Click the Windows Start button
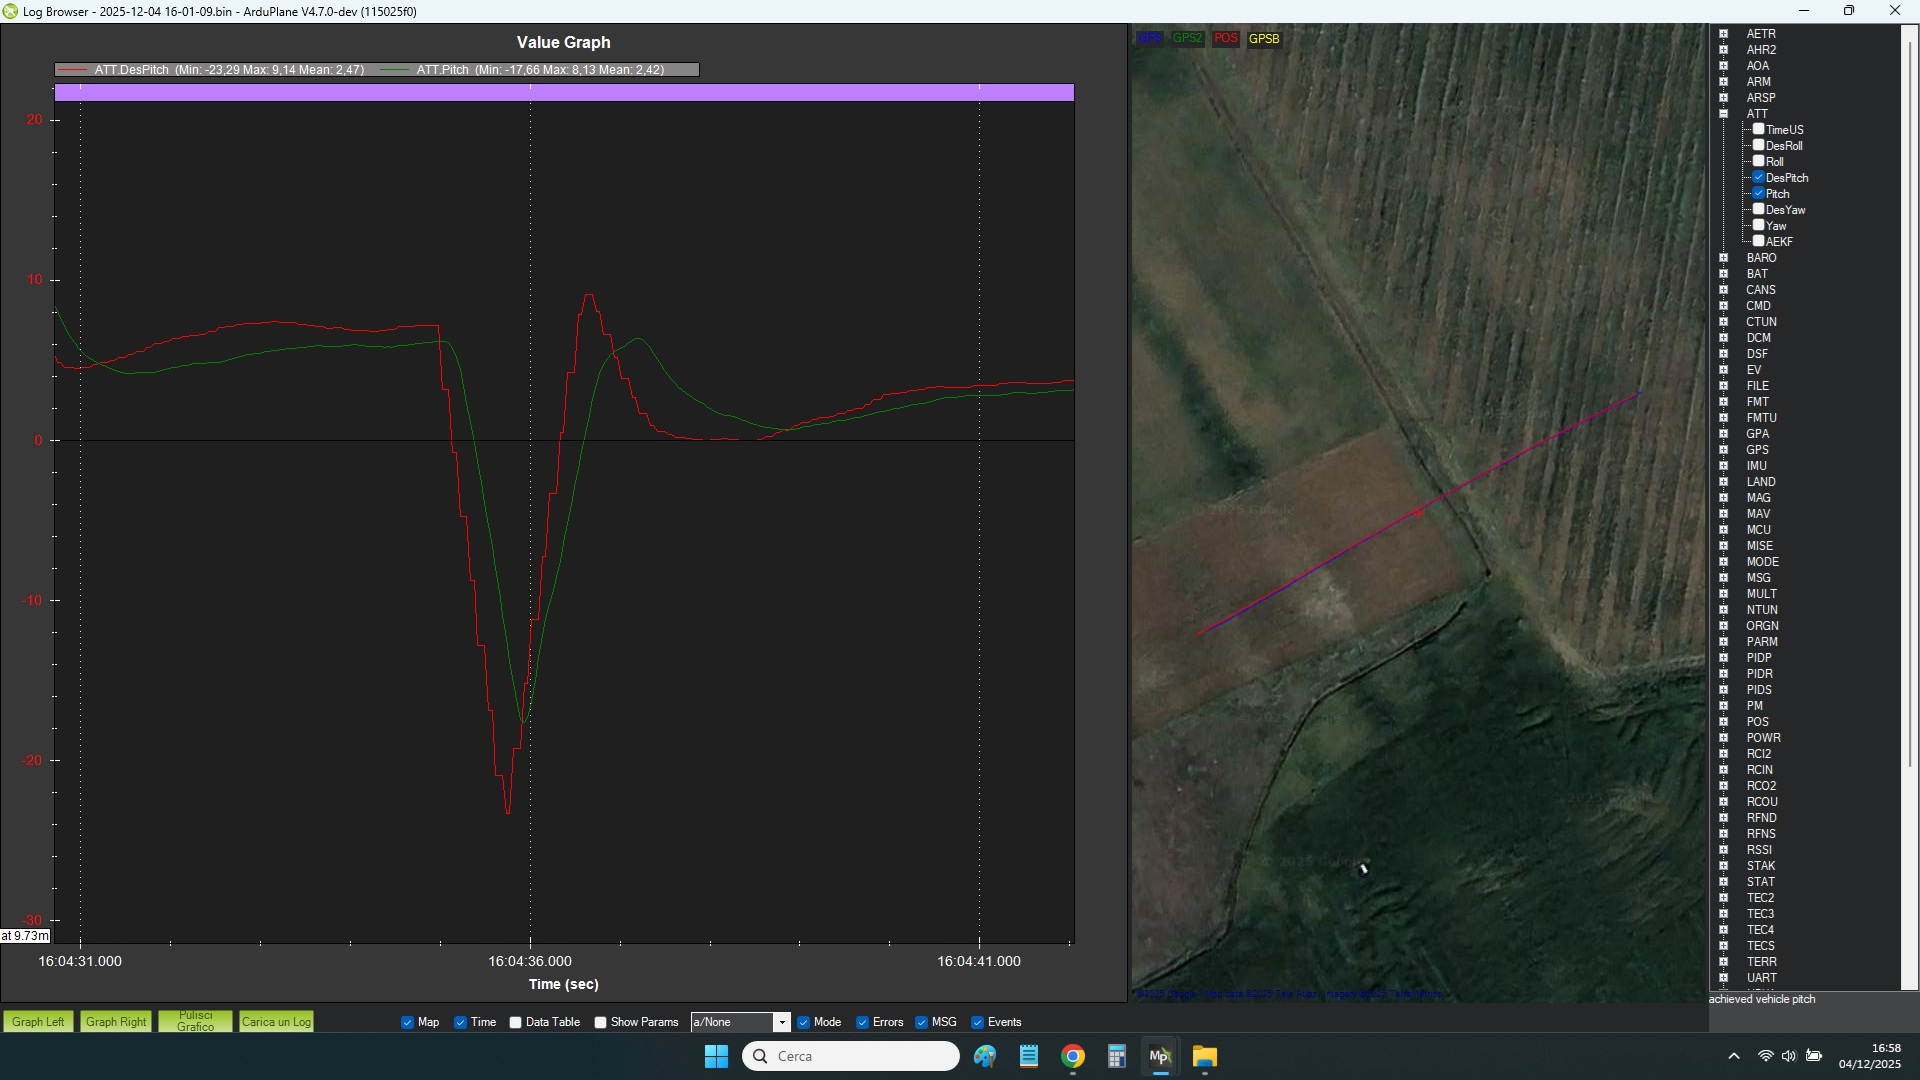This screenshot has height=1080, width=1920. tap(716, 1057)
